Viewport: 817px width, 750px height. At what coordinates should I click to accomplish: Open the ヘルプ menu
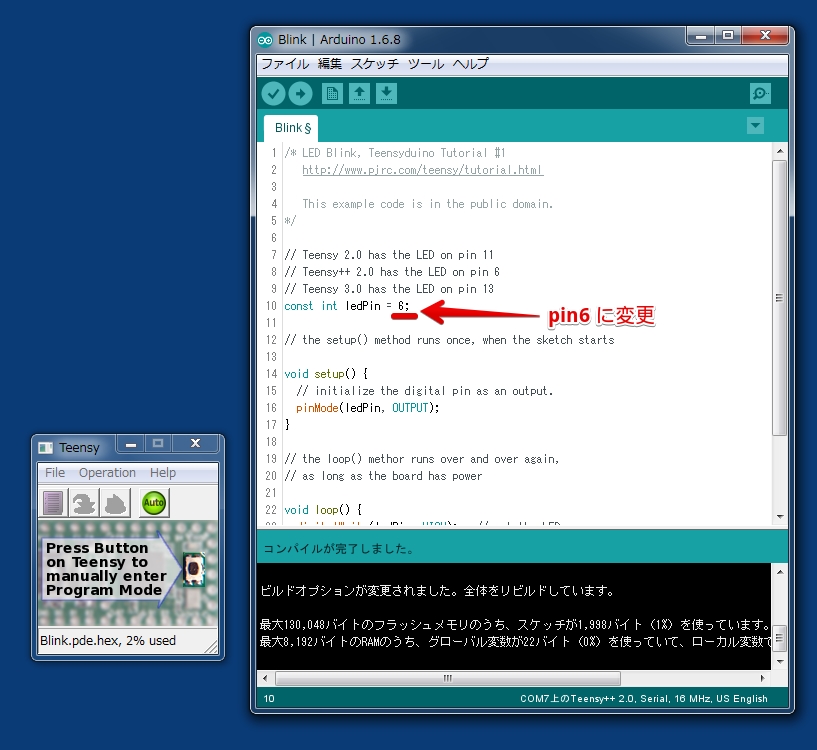(471, 64)
